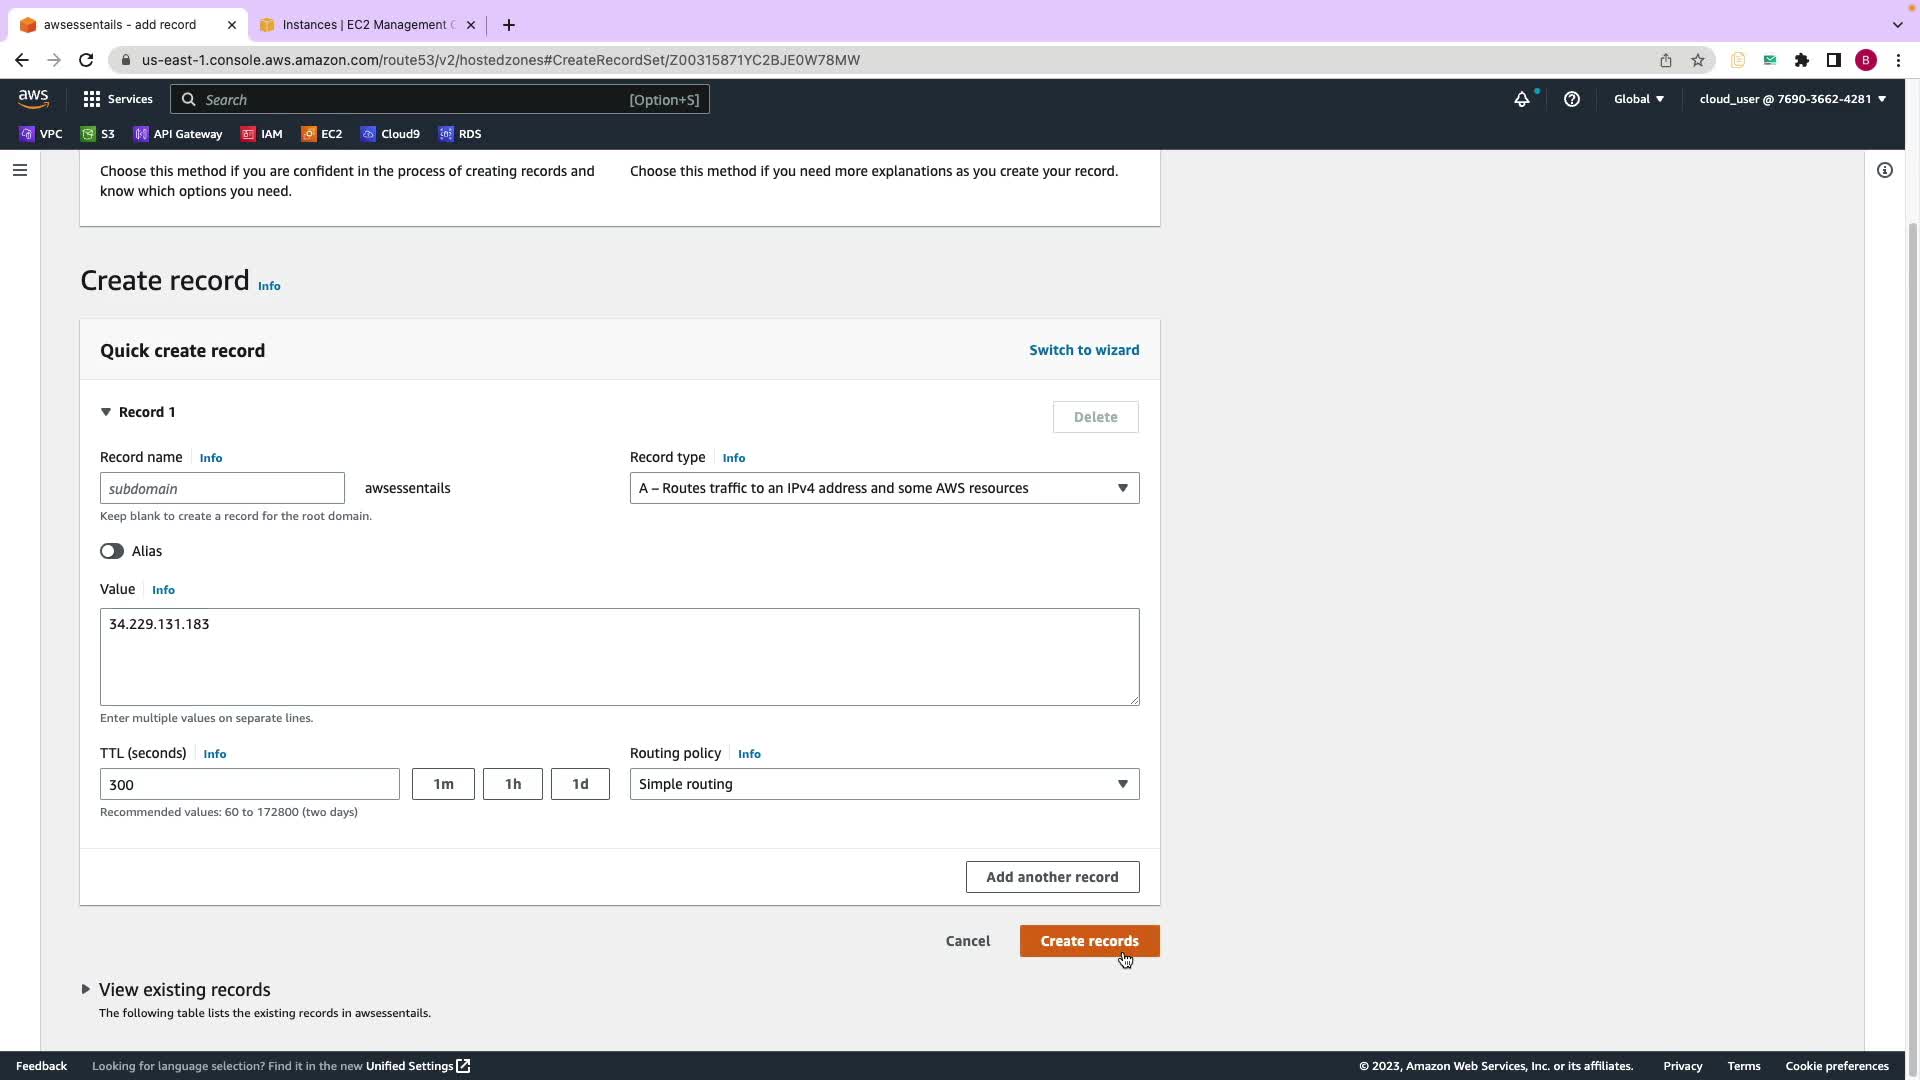Open the Routing policy dropdown
Viewport: 1920px width, 1080px height.
884,784
